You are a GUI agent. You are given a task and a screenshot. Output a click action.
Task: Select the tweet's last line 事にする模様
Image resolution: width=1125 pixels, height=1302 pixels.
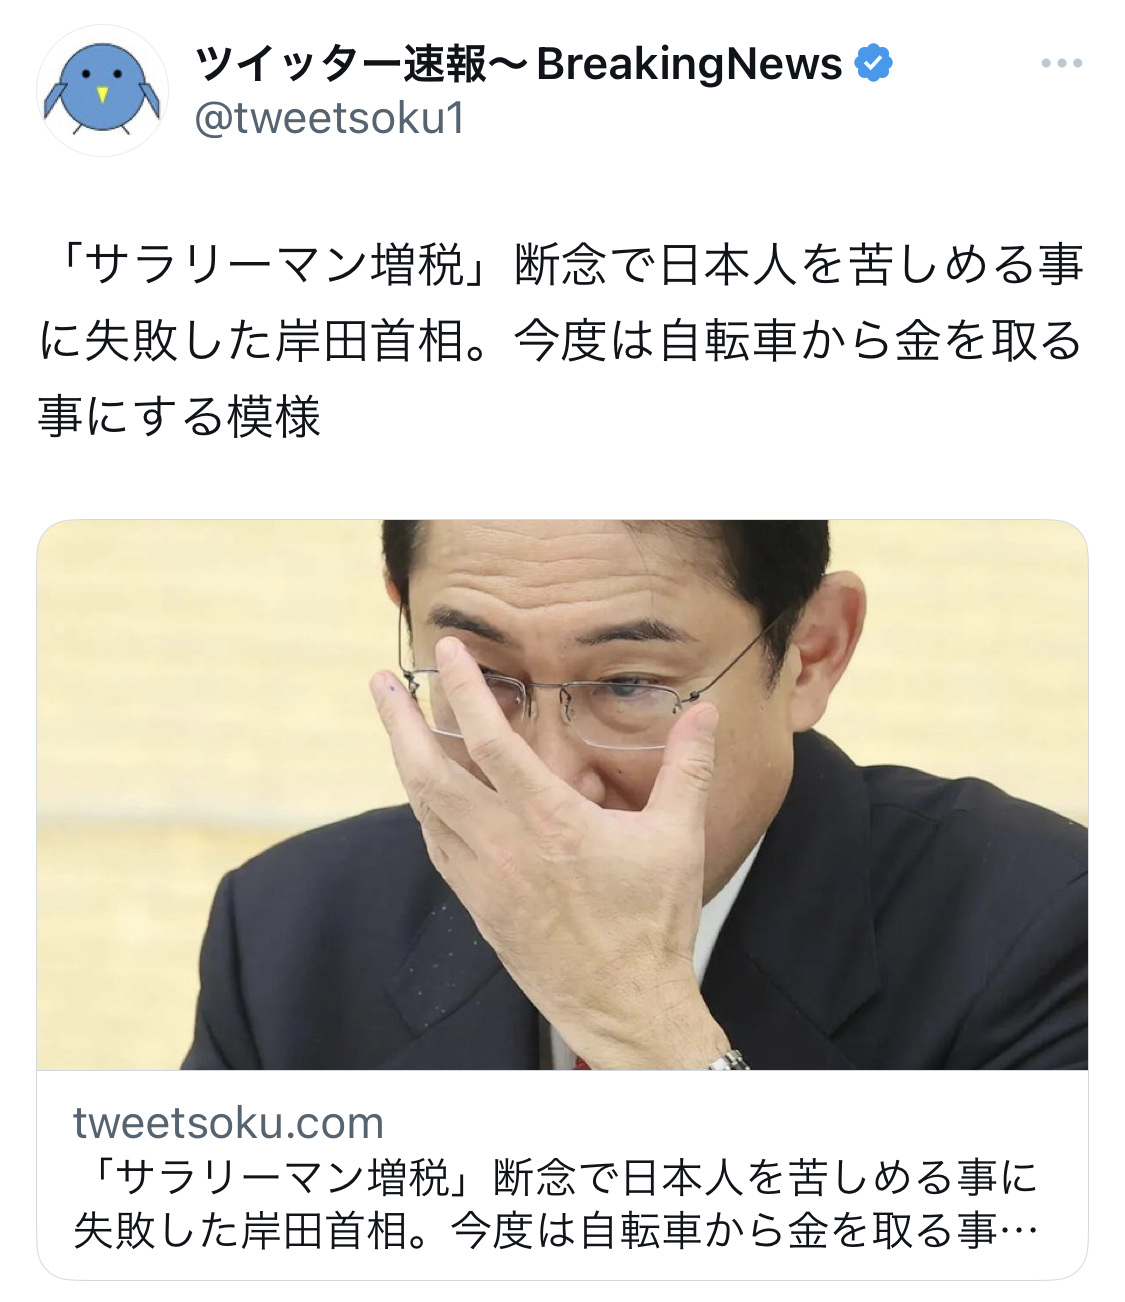pos(180,416)
